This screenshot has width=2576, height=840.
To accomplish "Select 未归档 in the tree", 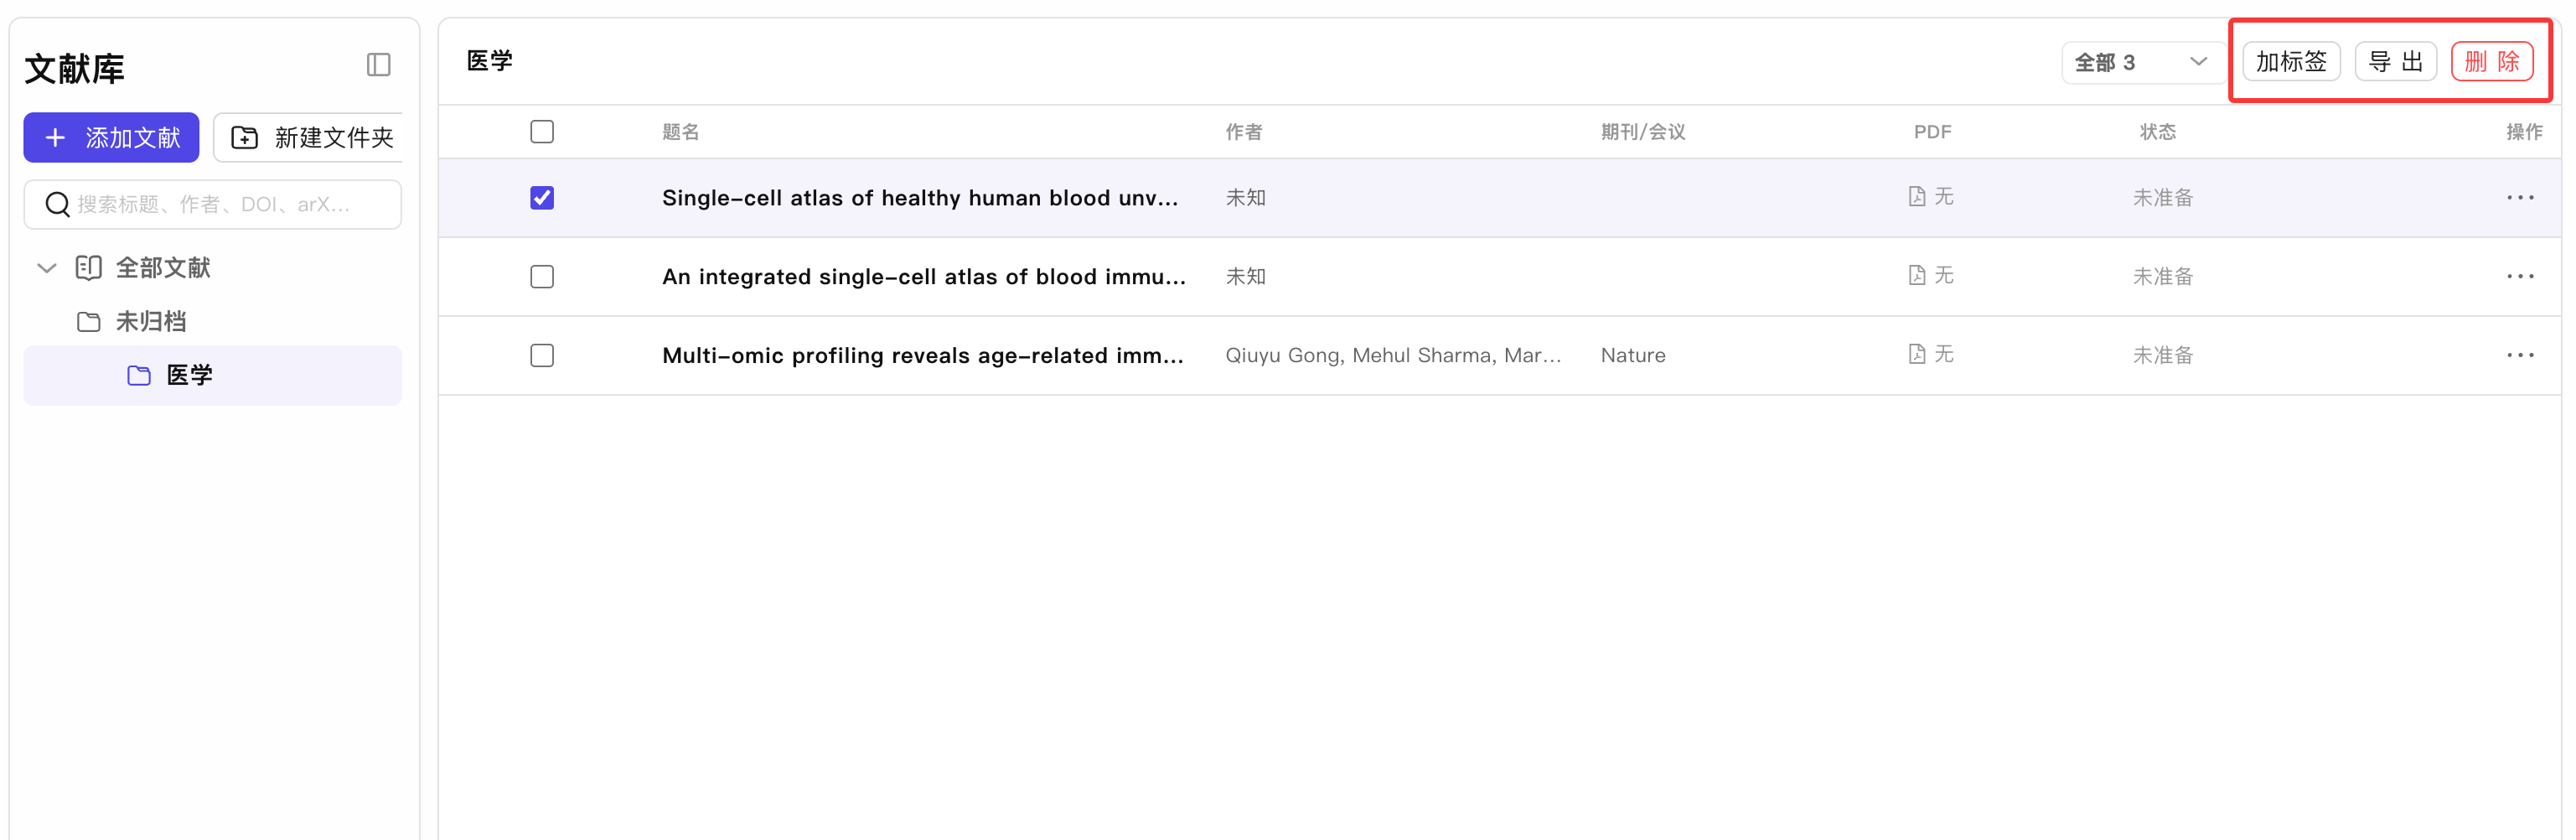I will point(151,322).
